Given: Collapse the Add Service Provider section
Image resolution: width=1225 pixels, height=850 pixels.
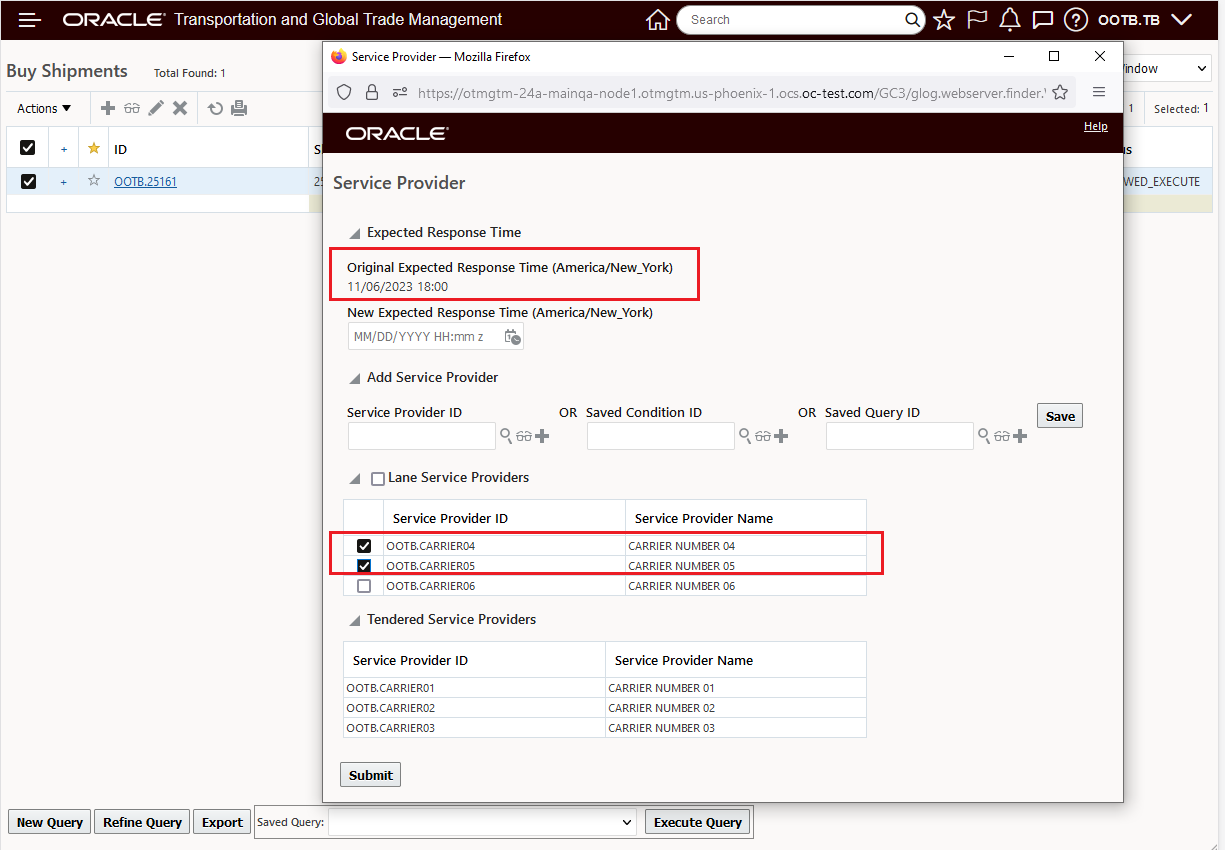Looking at the screenshot, I should (354, 378).
